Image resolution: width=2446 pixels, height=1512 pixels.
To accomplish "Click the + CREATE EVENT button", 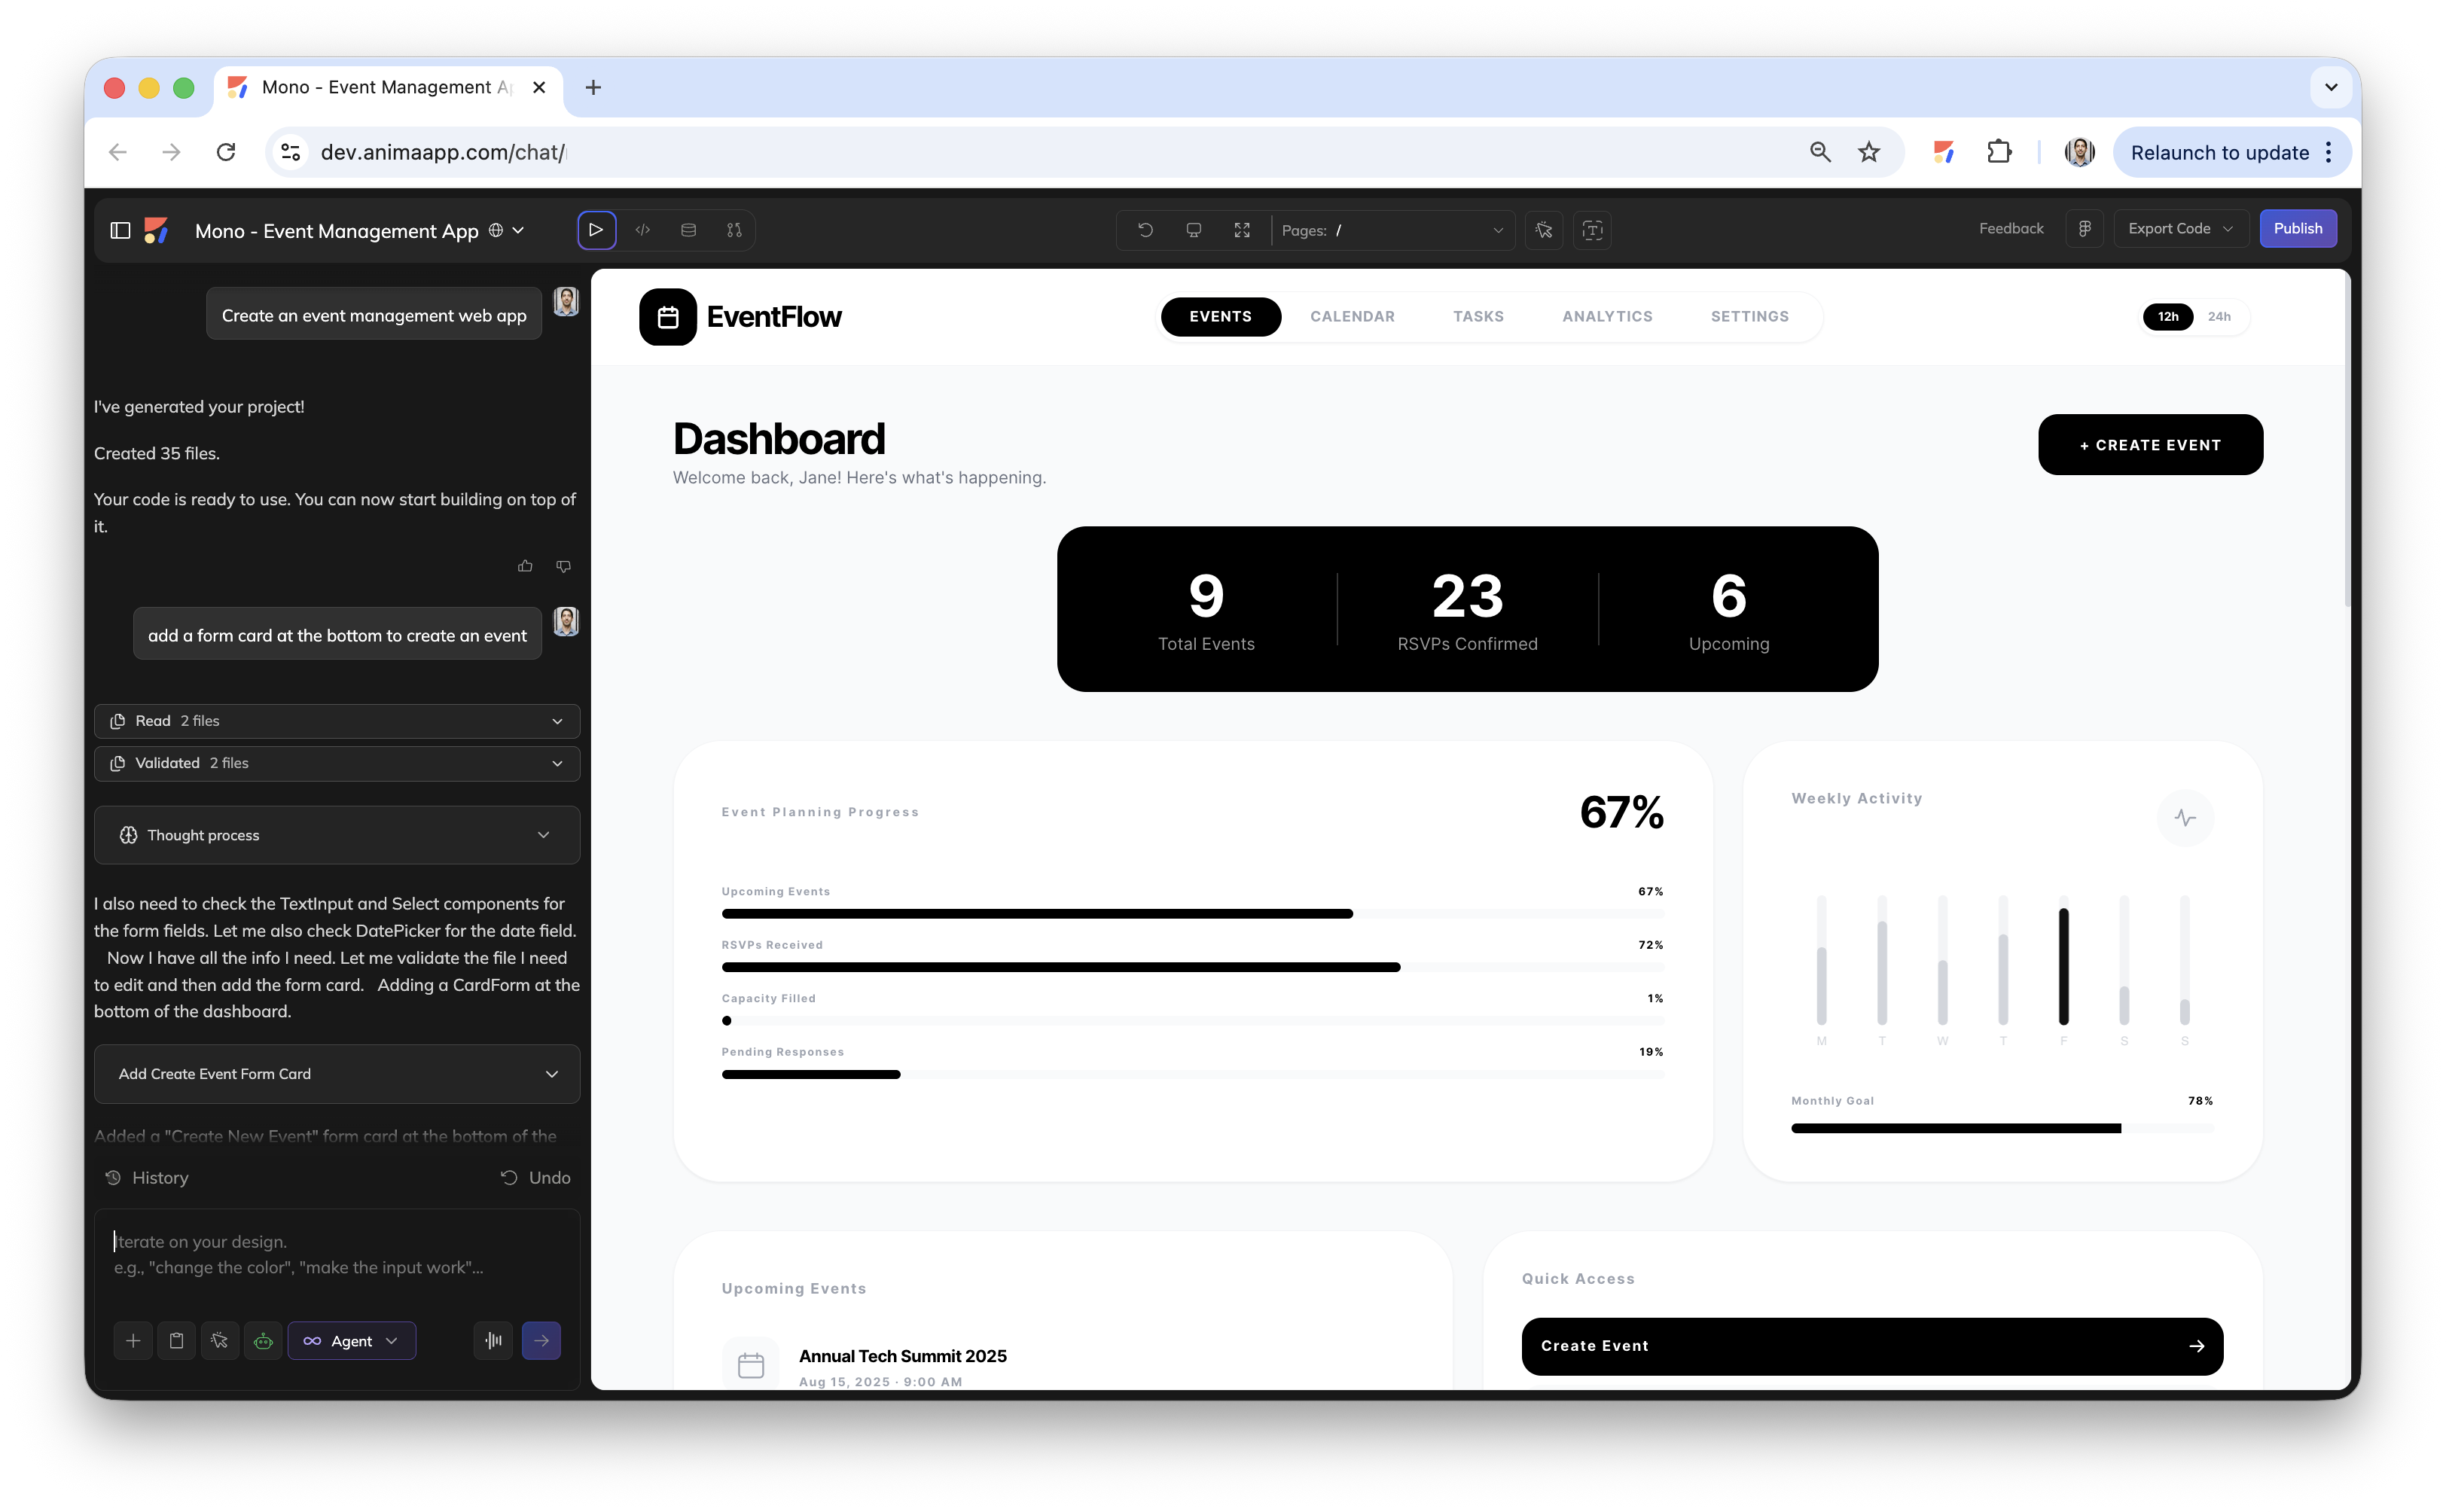I will 2150,445.
